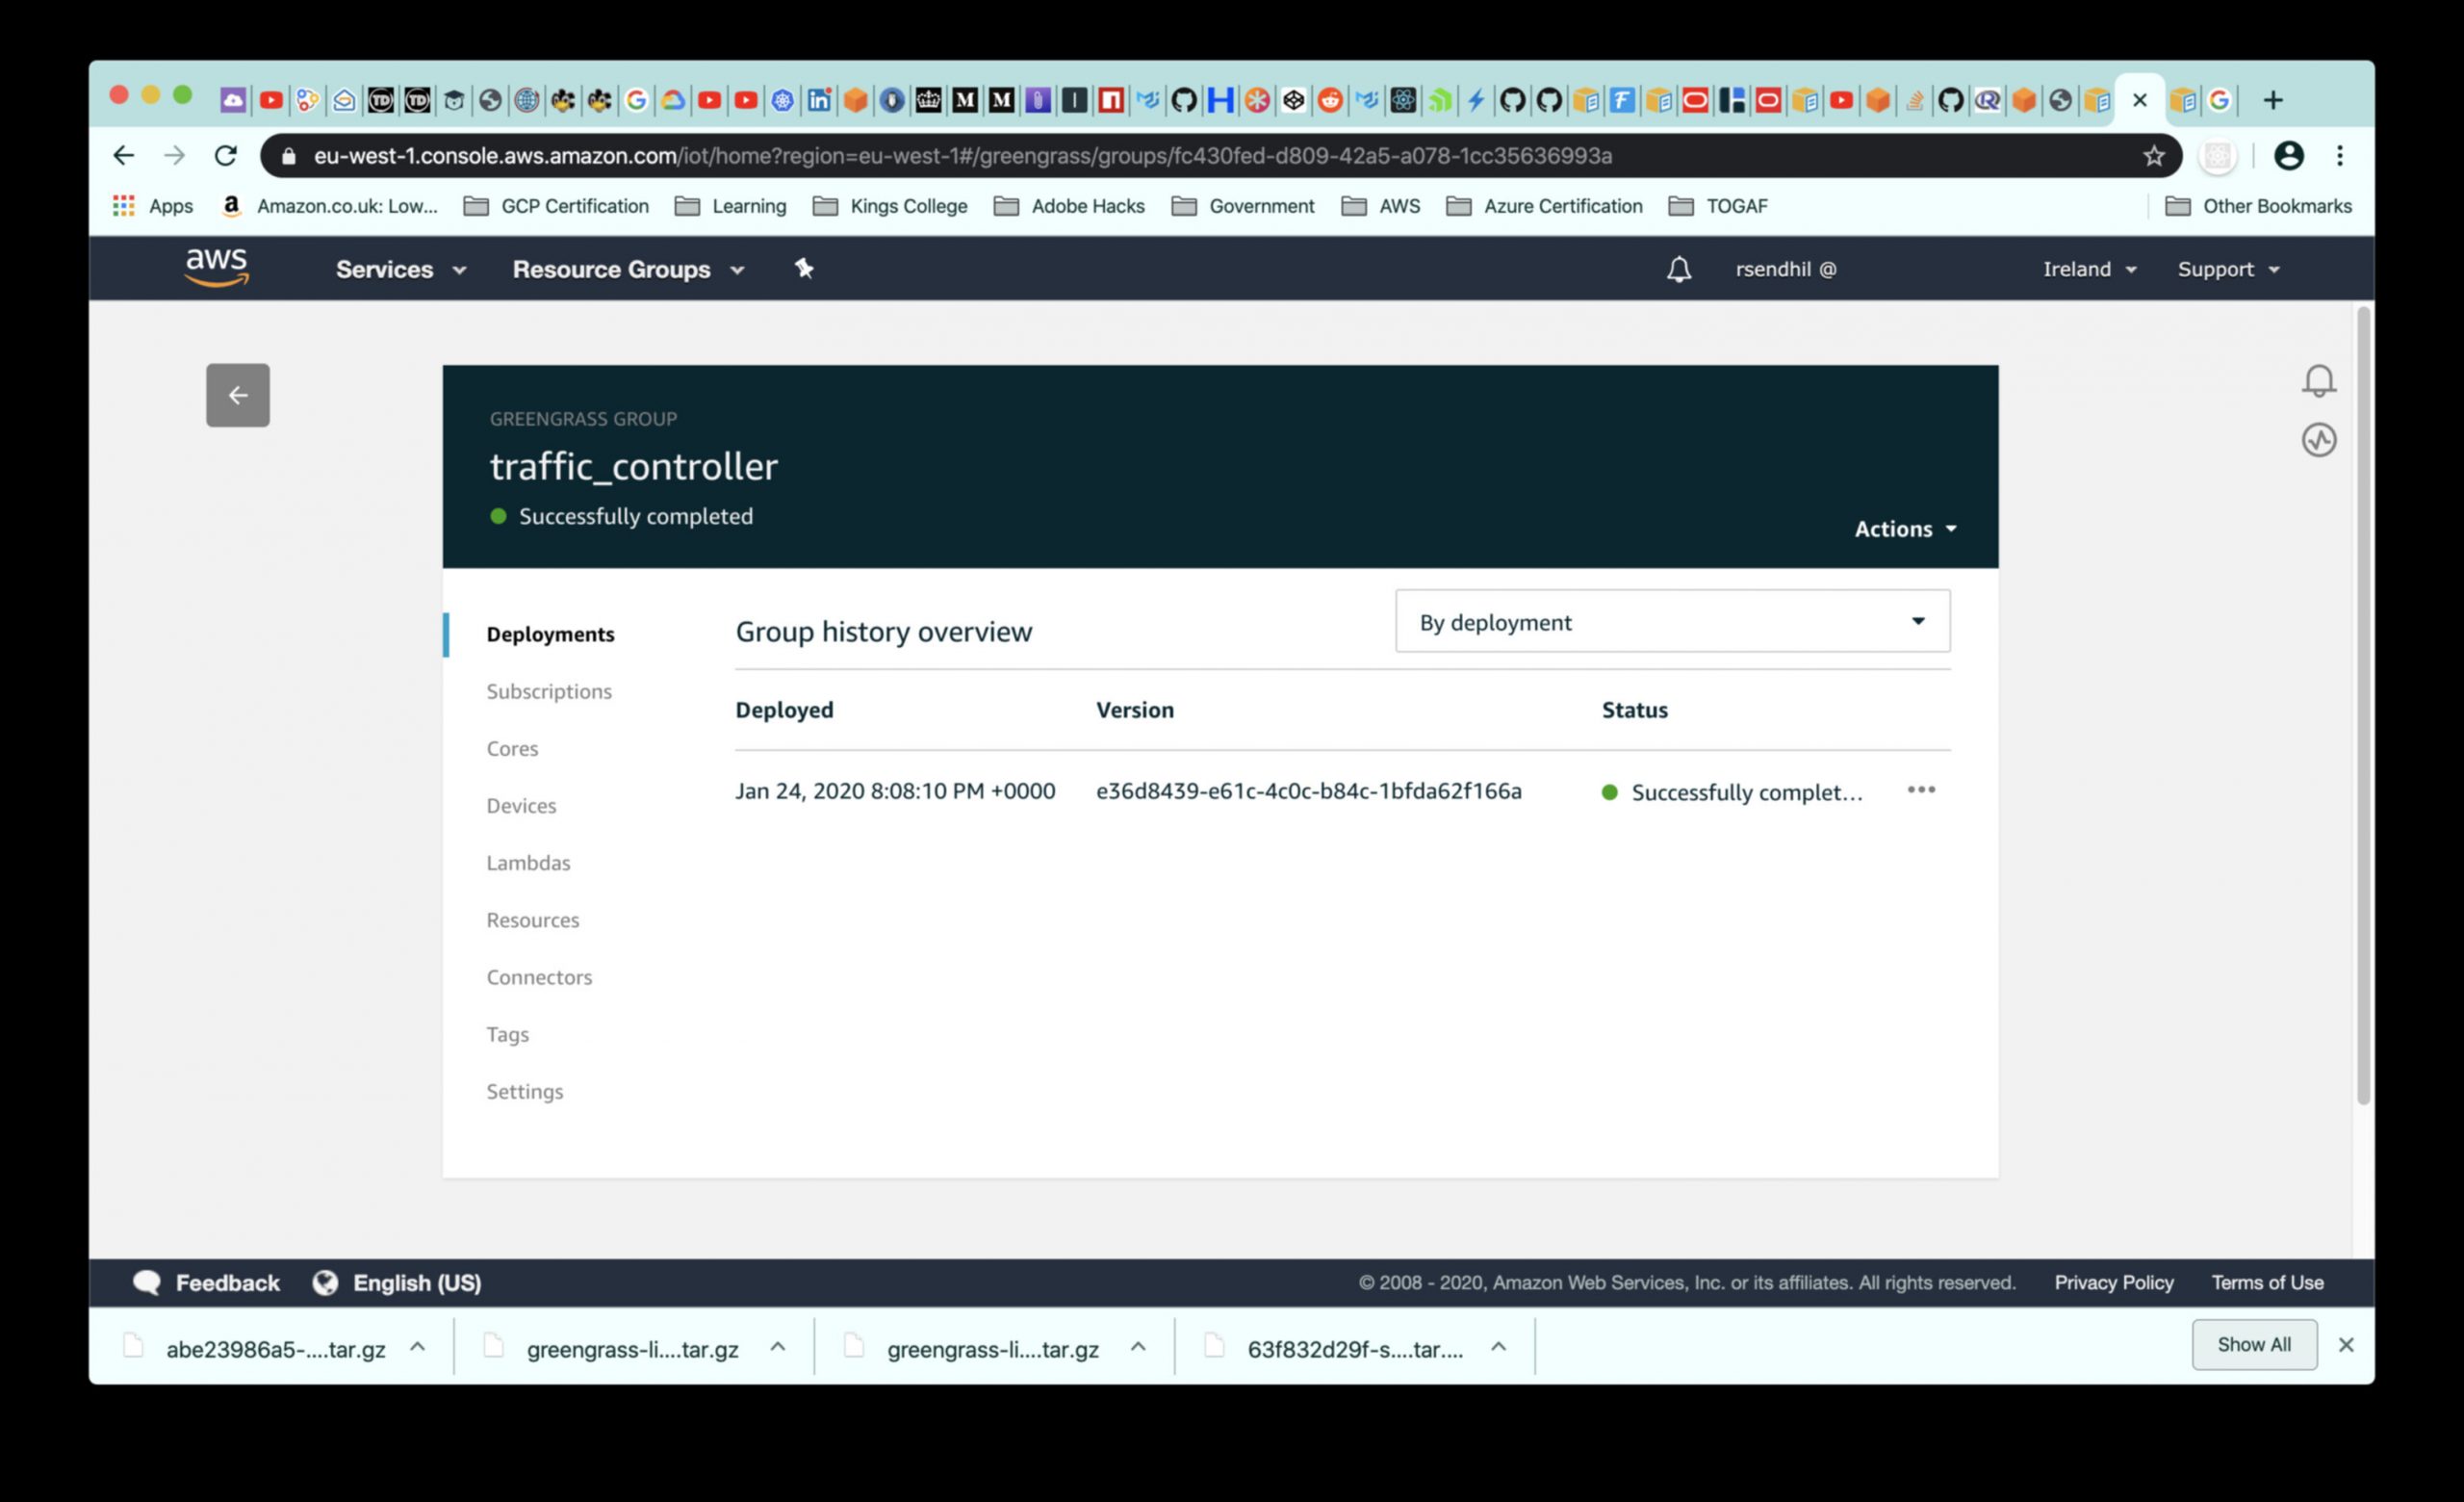This screenshot has height=1502, width=2464.
Task: Open AWS alerts bell in navigation bar
Action: 1678,269
